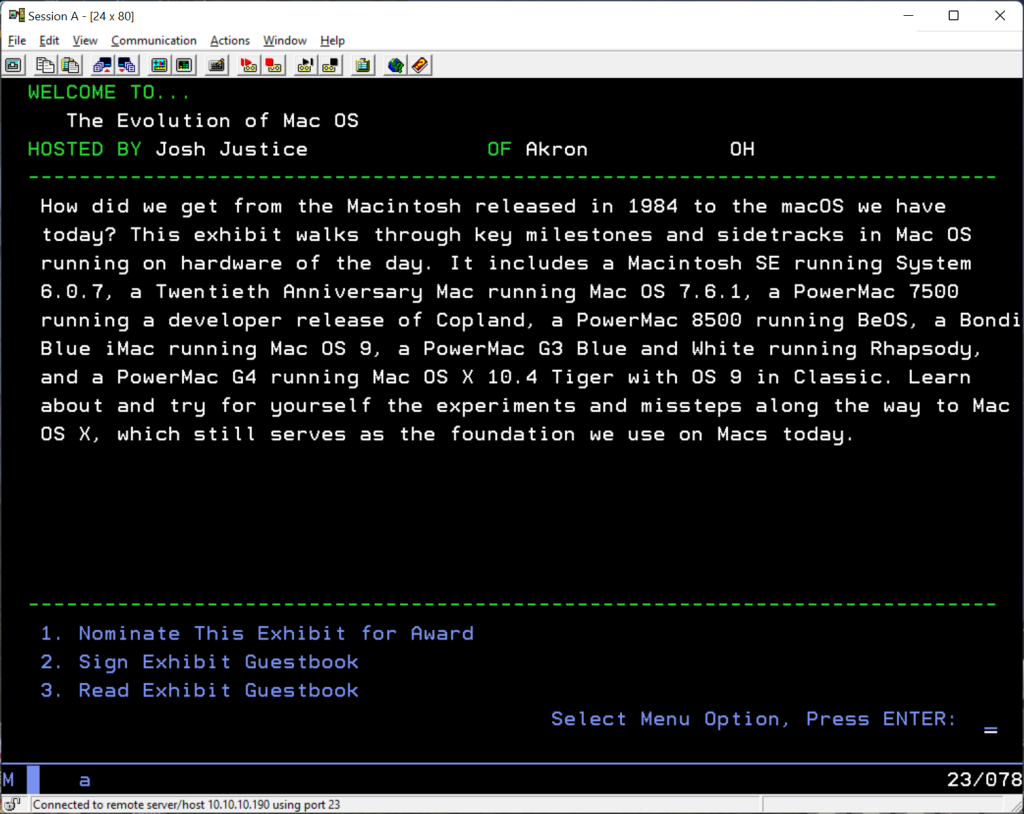Click the 'a' session indicator in operator area

[x=85, y=780]
